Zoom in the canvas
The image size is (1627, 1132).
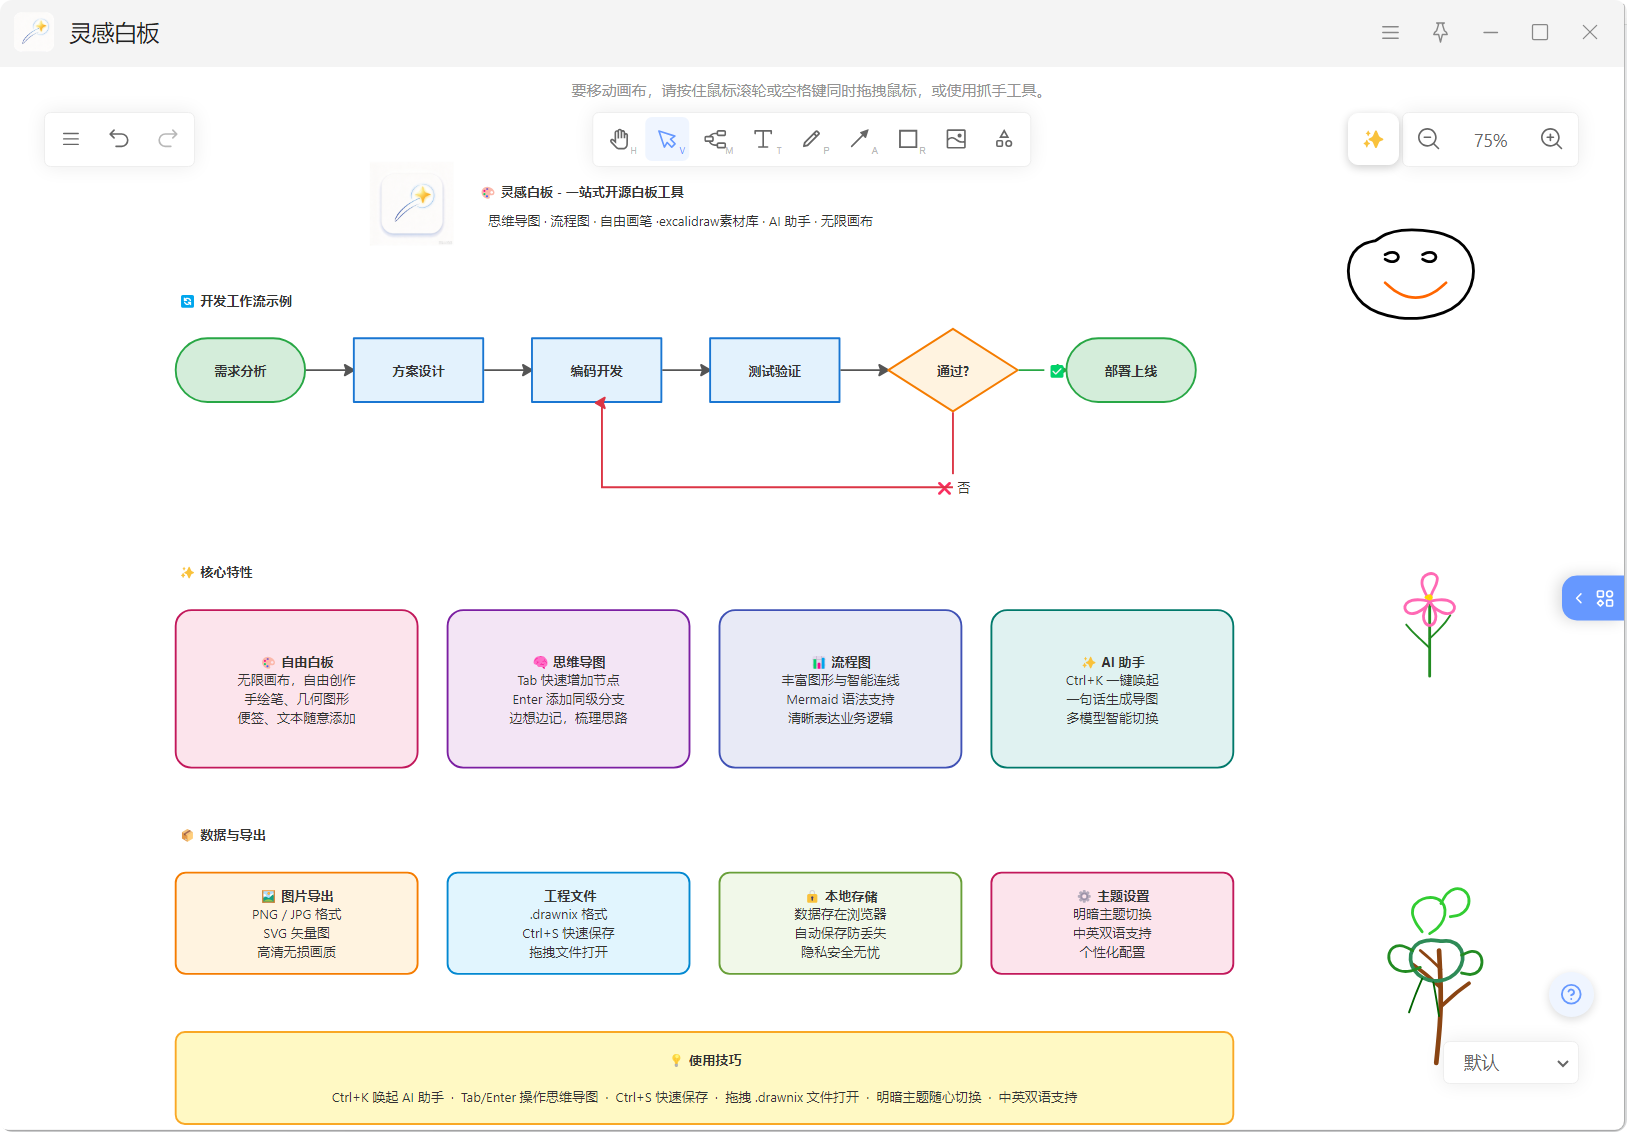pyautogui.click(x=1551, y=139)
